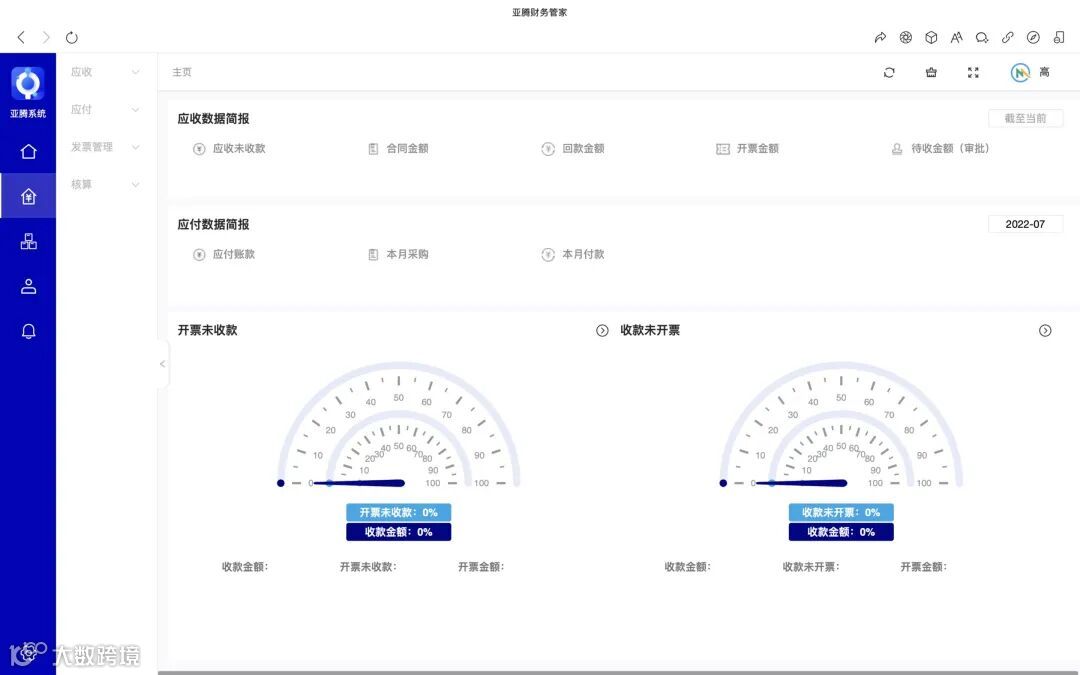1080x675 pixels.
Task: Open the aperture-style icon in top toolbar
Action: pyautogui.click(x=906, y=37)
